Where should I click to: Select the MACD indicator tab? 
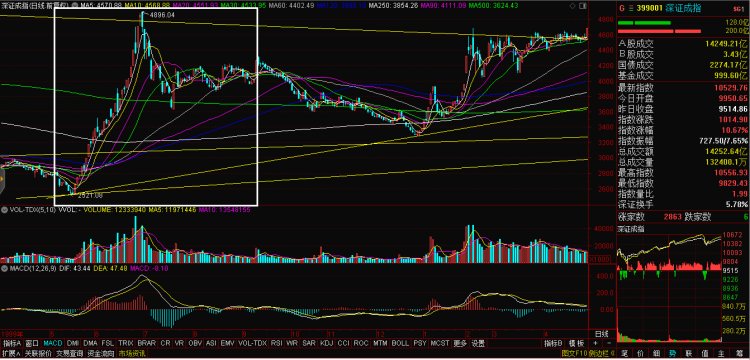click(x=53, y=343)
